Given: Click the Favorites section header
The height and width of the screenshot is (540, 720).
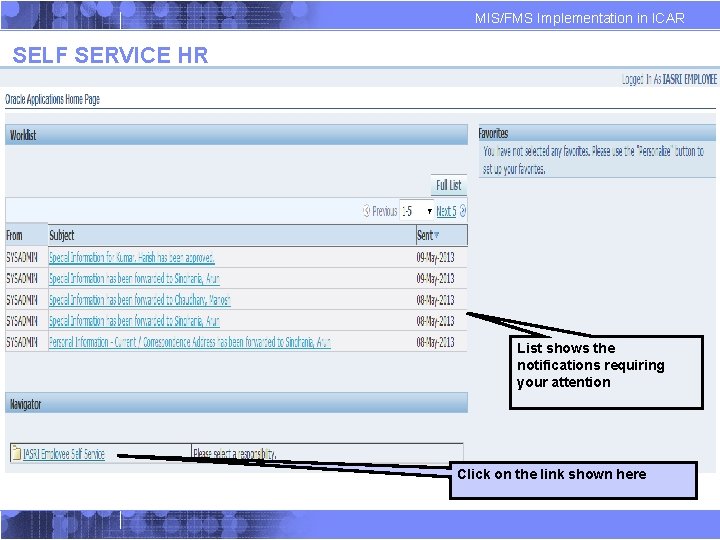Looking at the screenshot, I should point(597,133).
